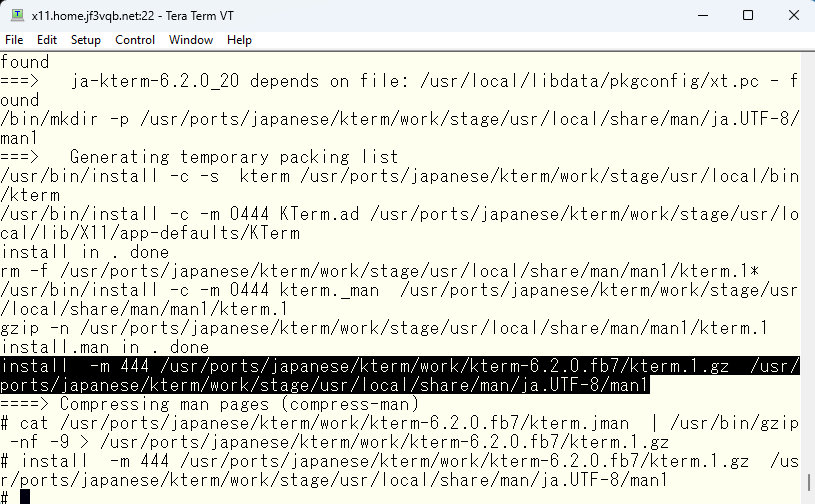The height and width of the screenshot is (504, 815).
Task: Maximize the Tera Term window
Action: tap(747, 16)
